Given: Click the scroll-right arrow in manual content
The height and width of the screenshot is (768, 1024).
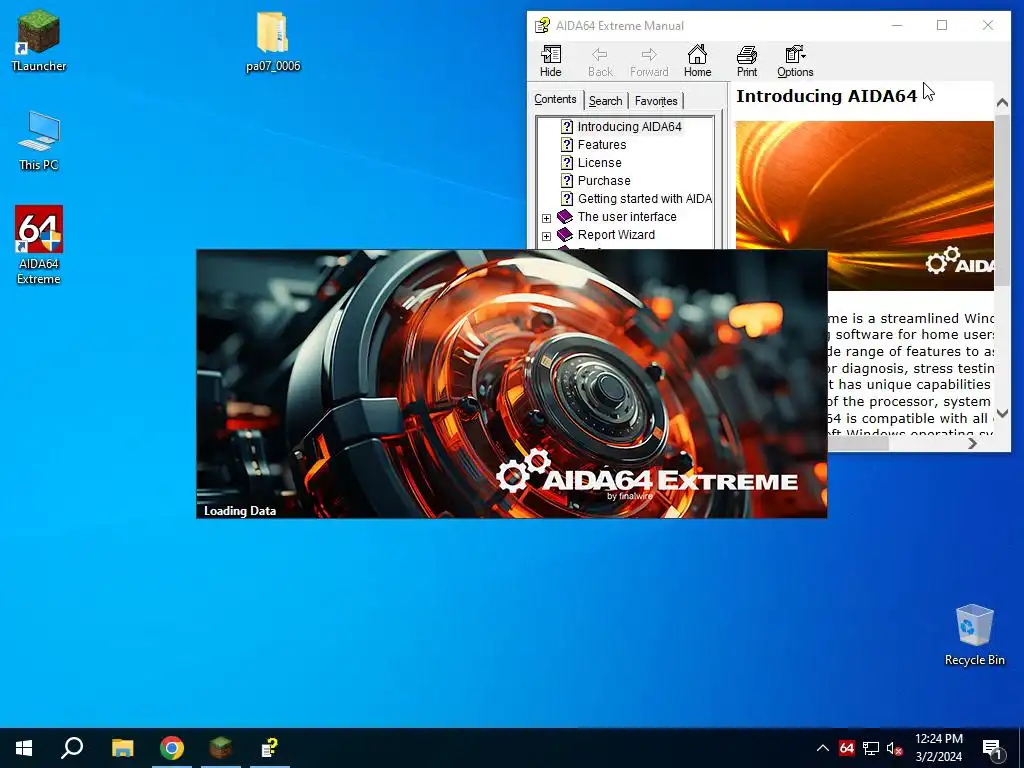Looking at the screenshot, I should click(x=972, y=443).
